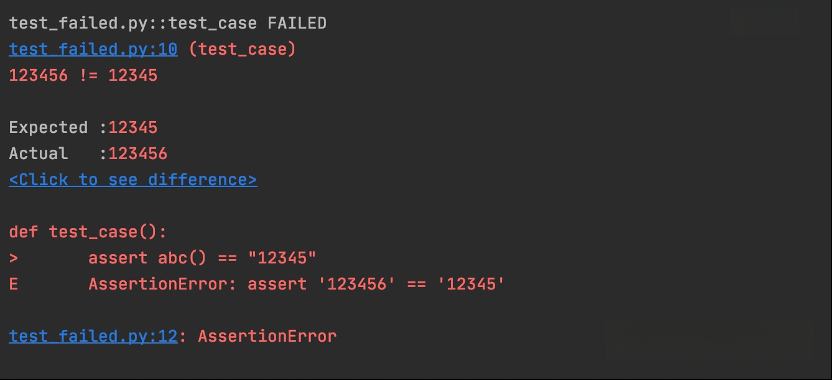The width and height of the screenshot is (832, 380).
Task: Click the 'Click to see difference' link
Action: click(133, 179)
